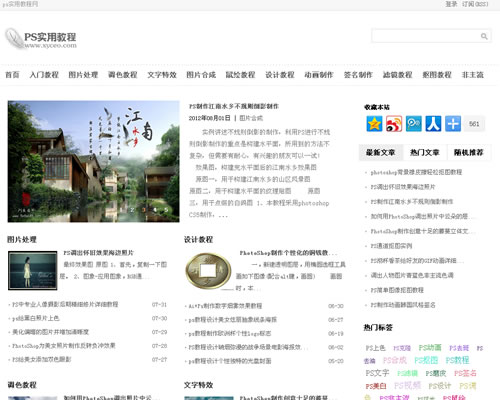Click the pink PS合成 tag
This screenshot has width=500, height=400.
(x=395, y=360)
